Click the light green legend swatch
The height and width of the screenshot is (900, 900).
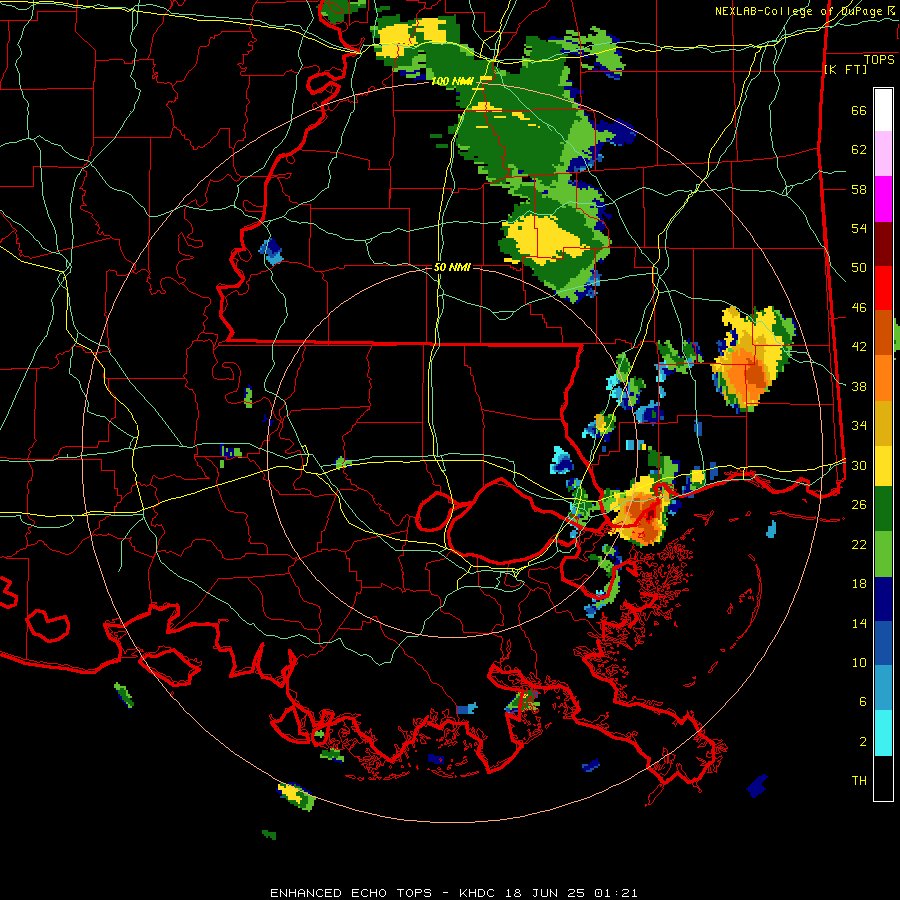(x=883, y=554)
